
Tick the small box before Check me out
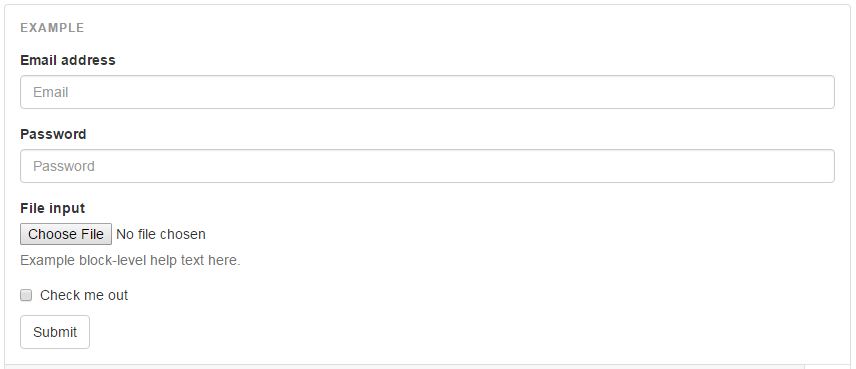[26, 295]
